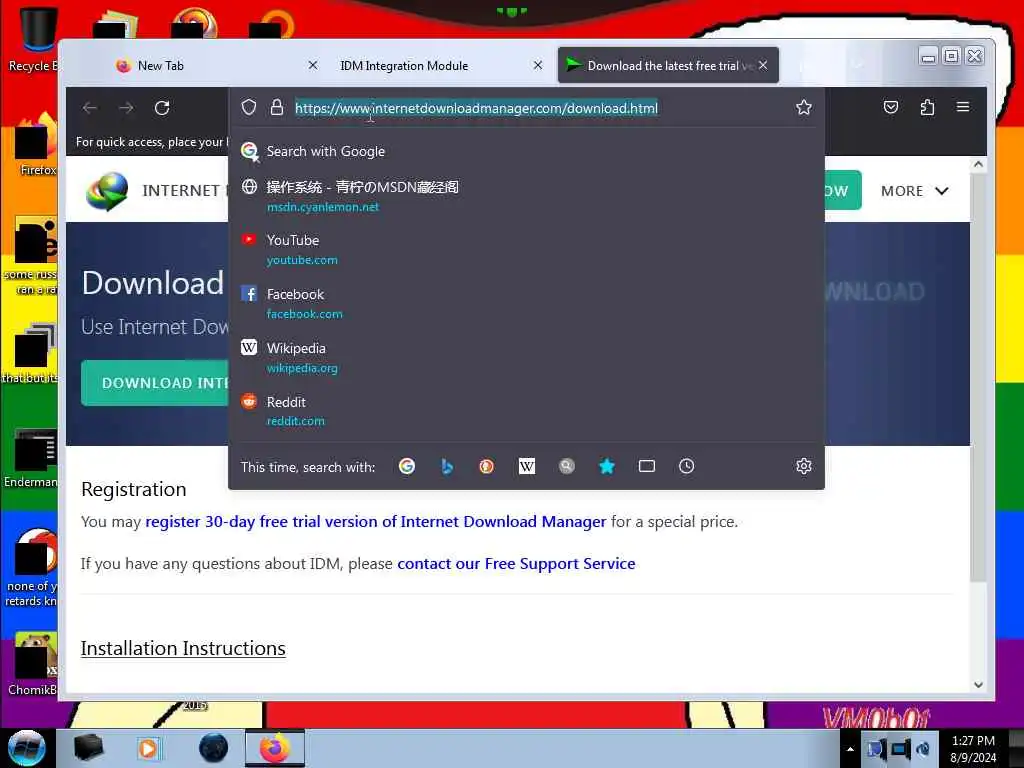
Task: Choose the Facebook suggestion
Action: [526, 303]
